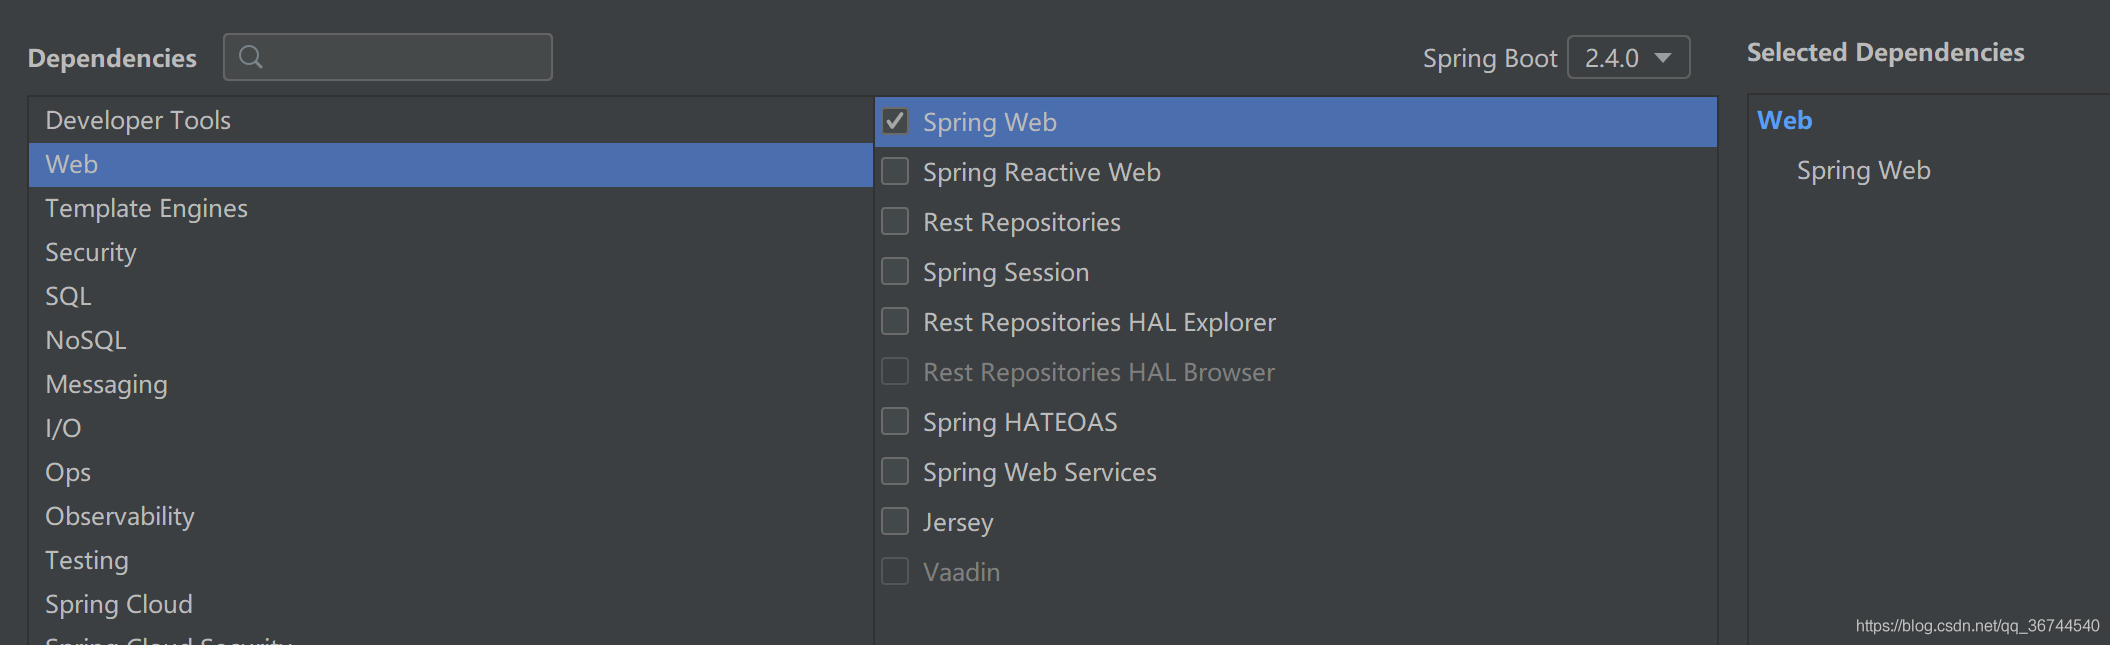Enable Rest Repositories HAL Explorer
The width and height of the screenshot is (2110, 645).
[895, 322]
